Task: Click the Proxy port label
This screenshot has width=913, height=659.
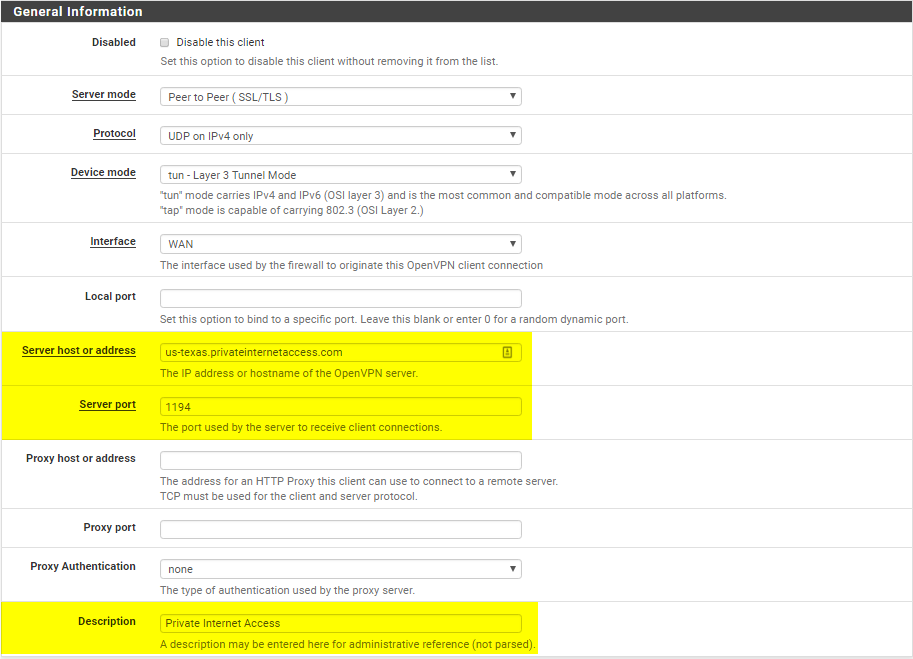Action: click(x=109, y=527)
